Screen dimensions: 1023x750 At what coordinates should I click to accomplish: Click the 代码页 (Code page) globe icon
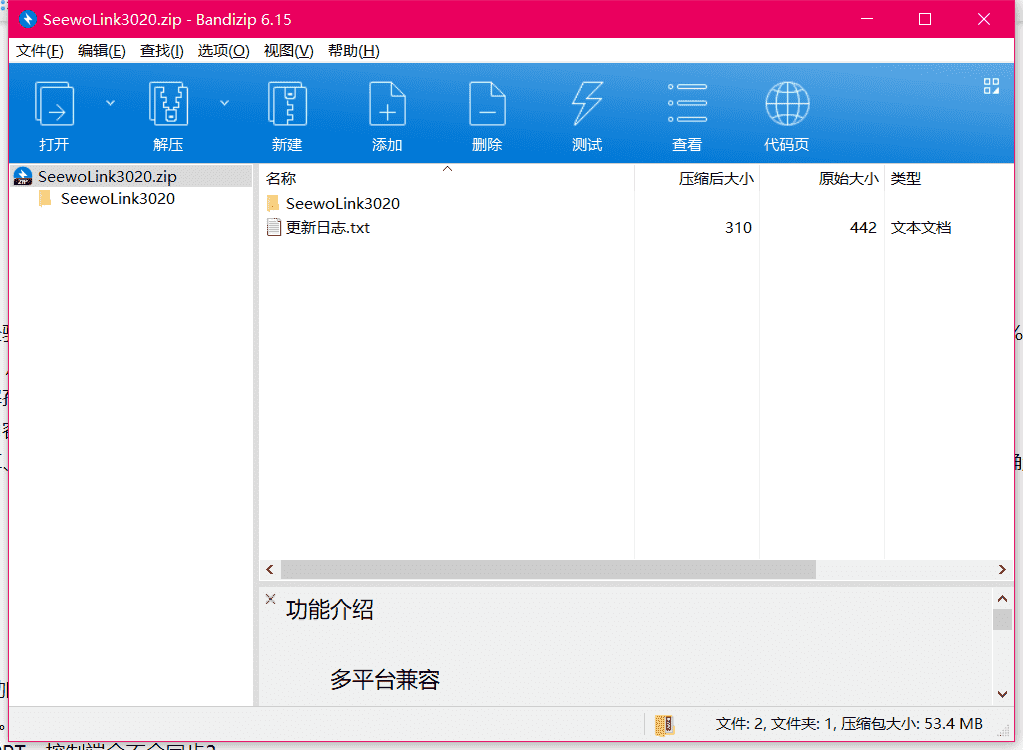click(787, 104)
